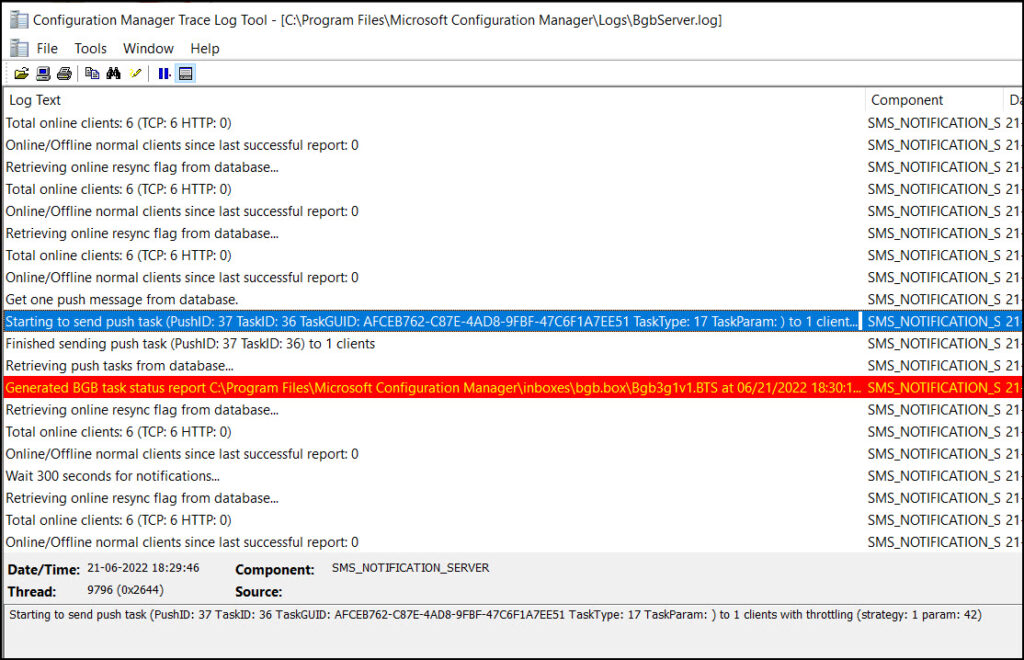Open the Window menu

pos(148,48)
